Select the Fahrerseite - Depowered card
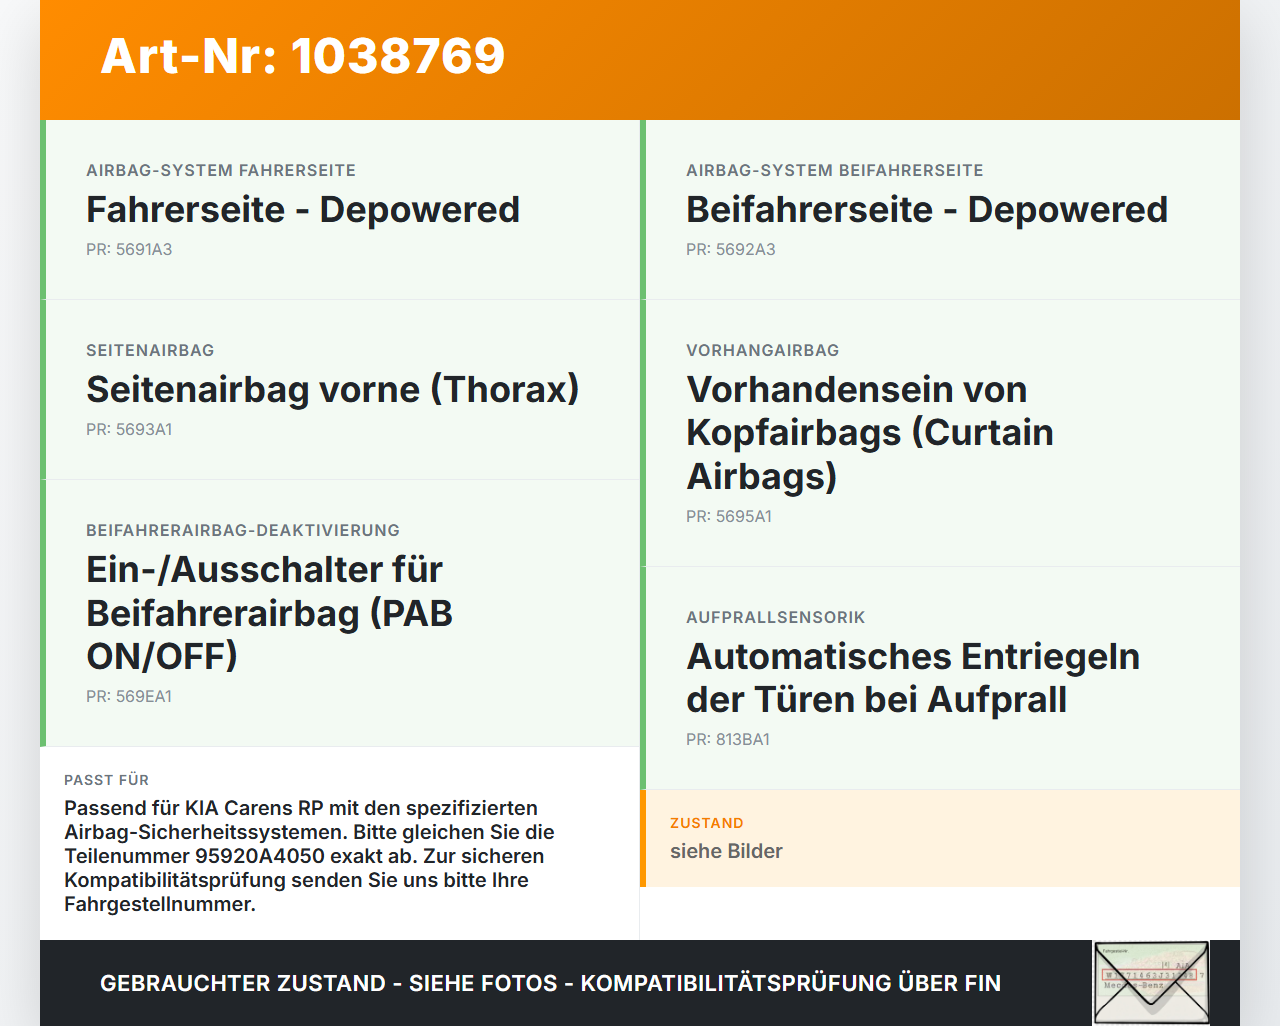 coord(340,210)
